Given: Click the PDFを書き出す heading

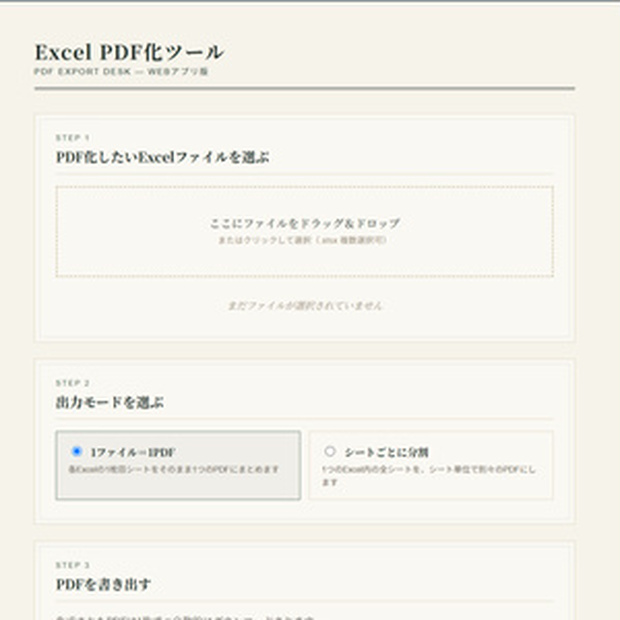Looking at the screenshot, I should [103, 584].
